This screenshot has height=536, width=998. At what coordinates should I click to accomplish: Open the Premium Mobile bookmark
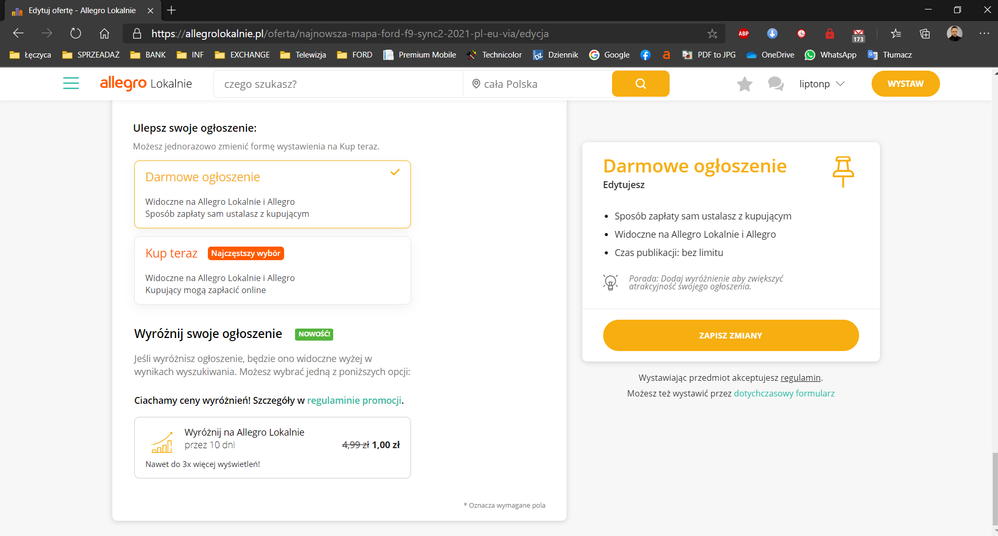pyautogui.click(x=419, y=55)
